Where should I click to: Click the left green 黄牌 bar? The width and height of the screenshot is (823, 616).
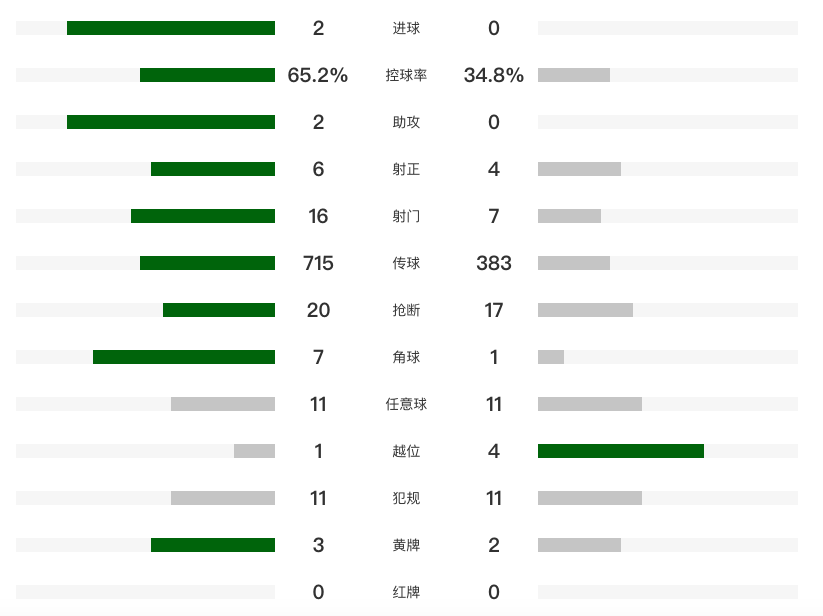click(213, 545)
